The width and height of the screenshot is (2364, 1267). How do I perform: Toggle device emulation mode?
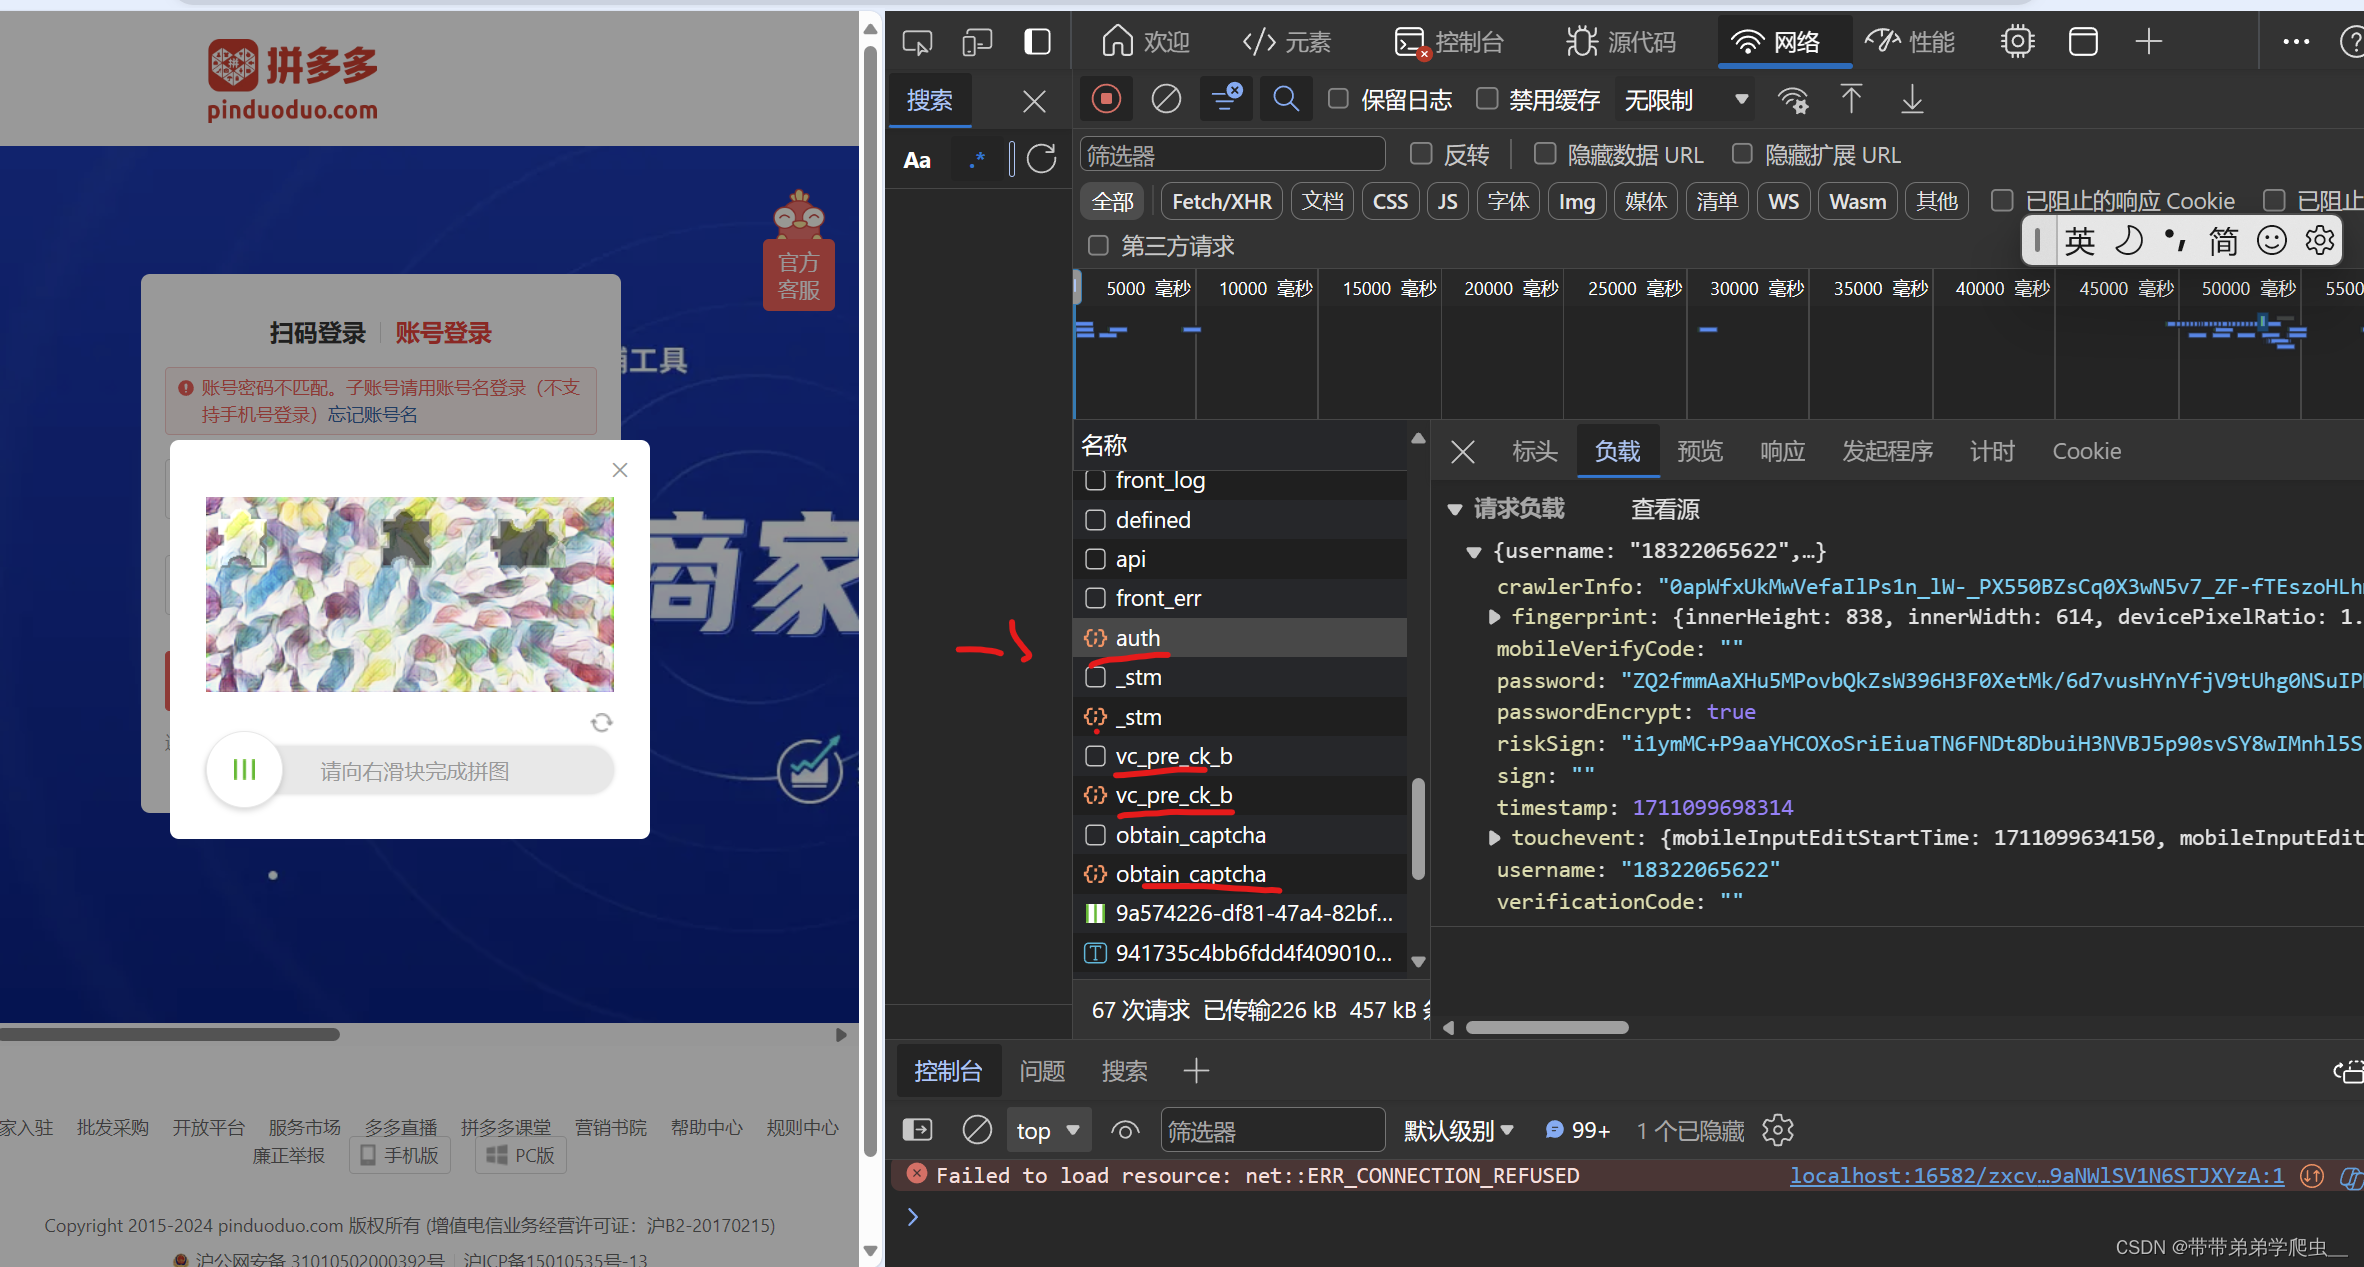pyautogui.click(x=977, y=42)
